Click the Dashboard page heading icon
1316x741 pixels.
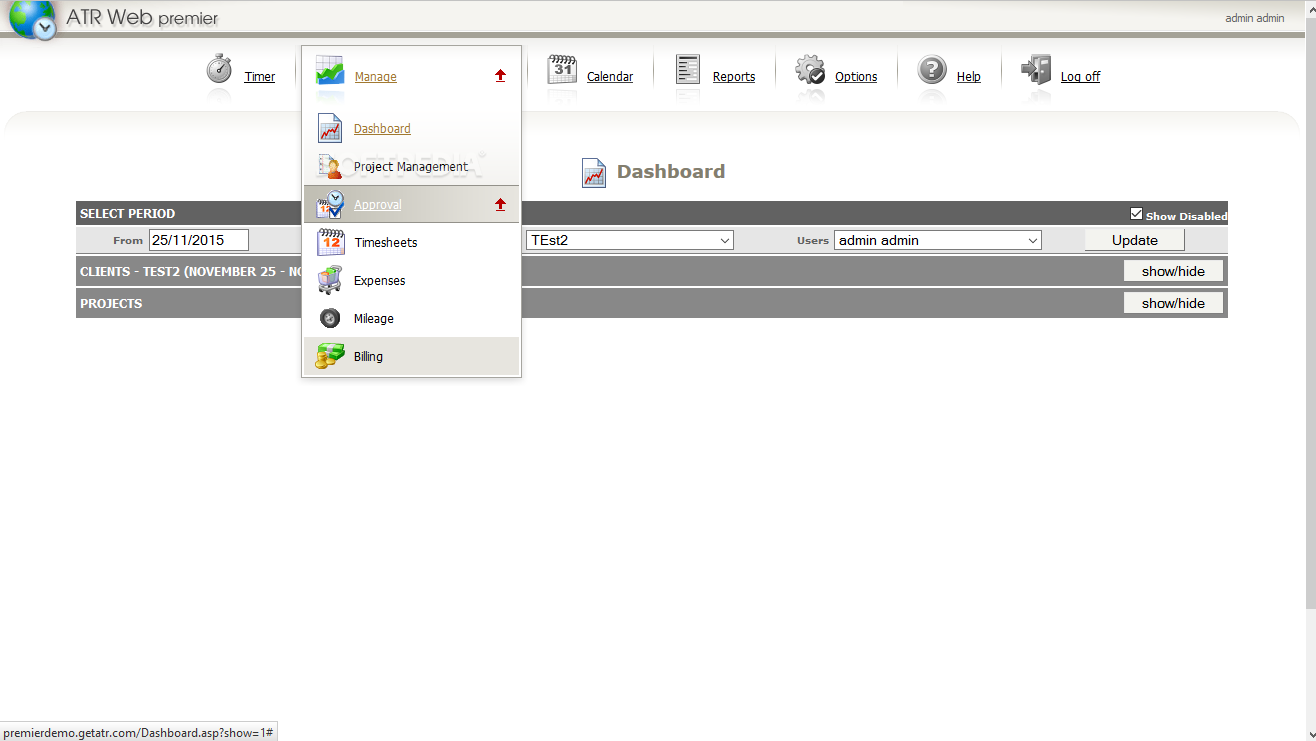594,172
